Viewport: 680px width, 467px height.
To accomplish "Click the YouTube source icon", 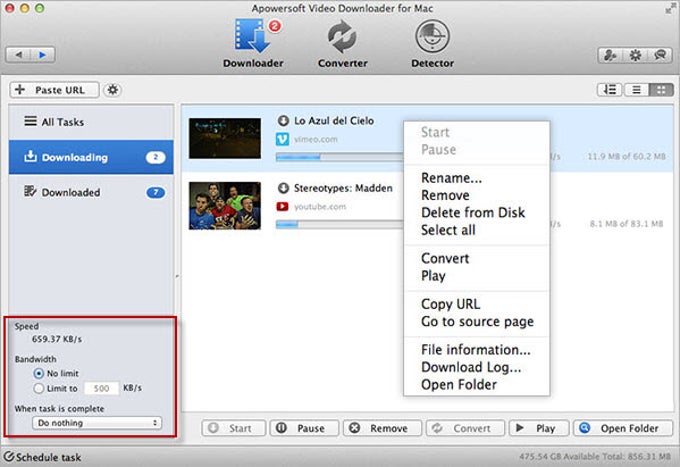I will tap(282, 206).
